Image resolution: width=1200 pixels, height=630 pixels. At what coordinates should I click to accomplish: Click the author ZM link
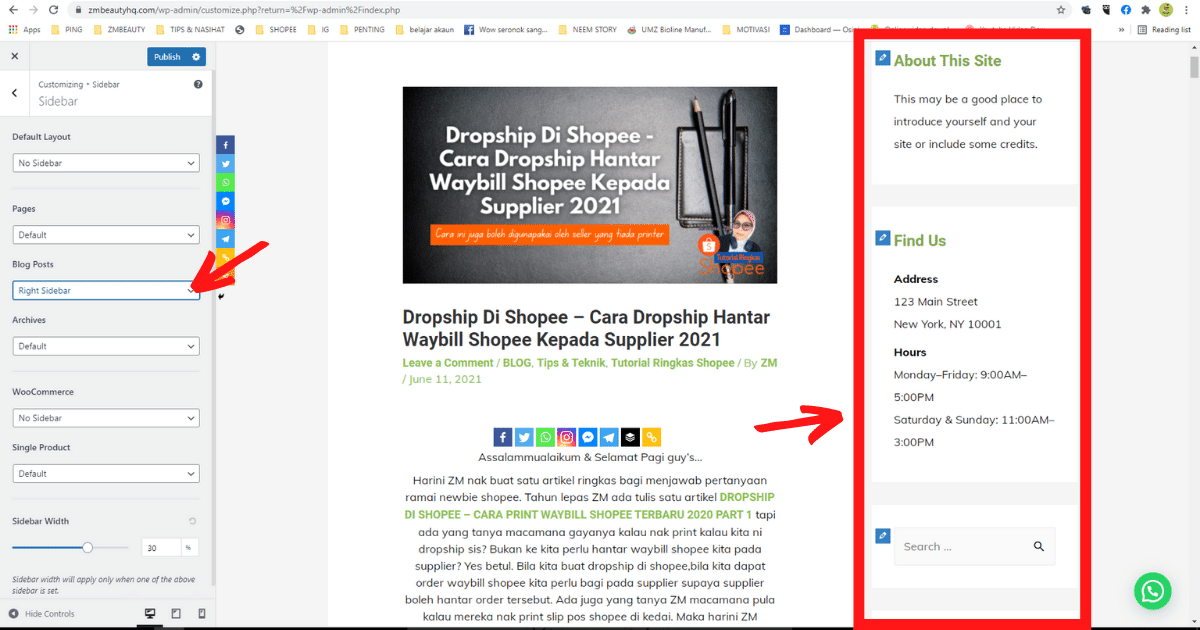click(x=769, y=363)
